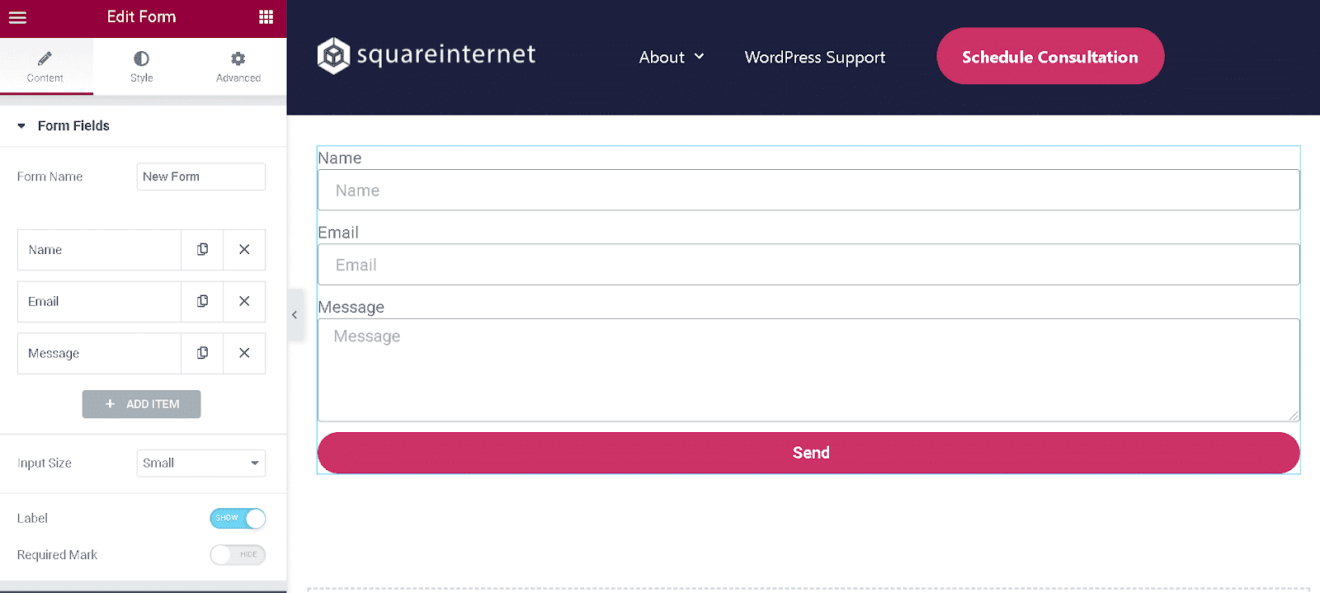Delete the Name form field with the X
Screen dimensions: 1320x593
[244, 249]
